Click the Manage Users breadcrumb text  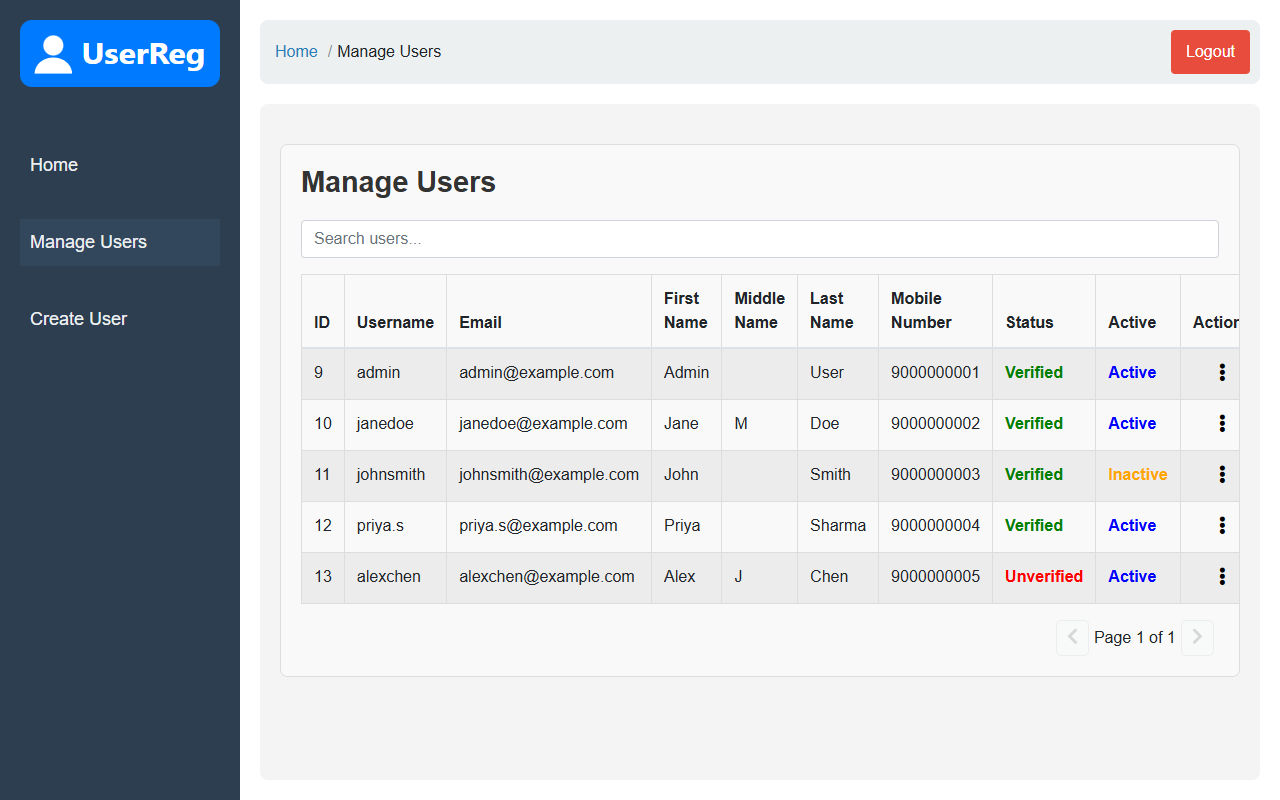pos(389,52)
